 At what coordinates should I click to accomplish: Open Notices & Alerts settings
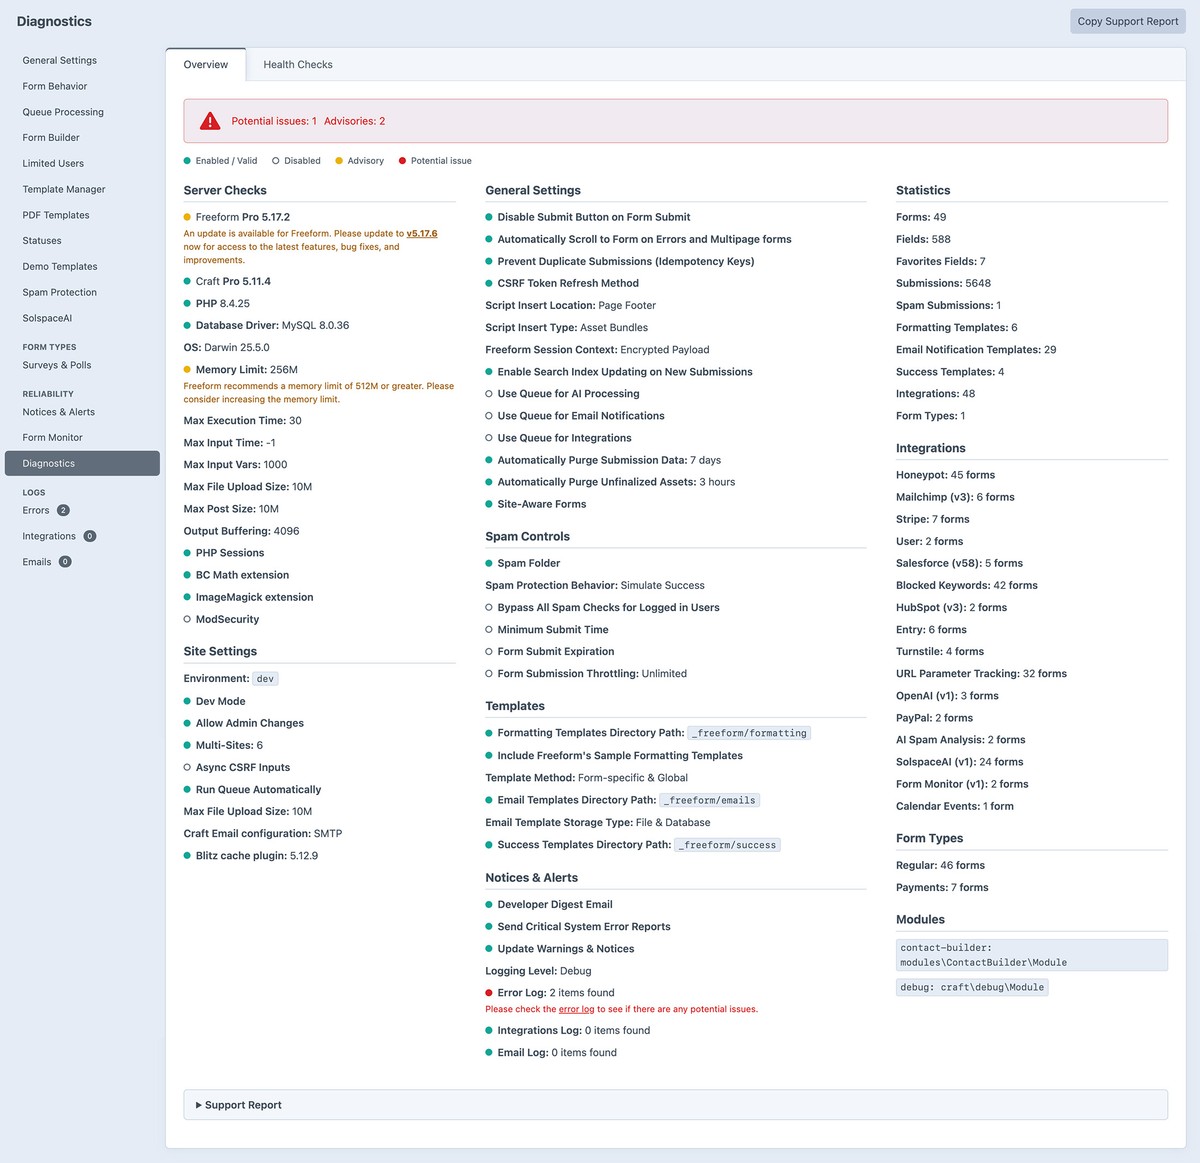(x=59, y=412)
